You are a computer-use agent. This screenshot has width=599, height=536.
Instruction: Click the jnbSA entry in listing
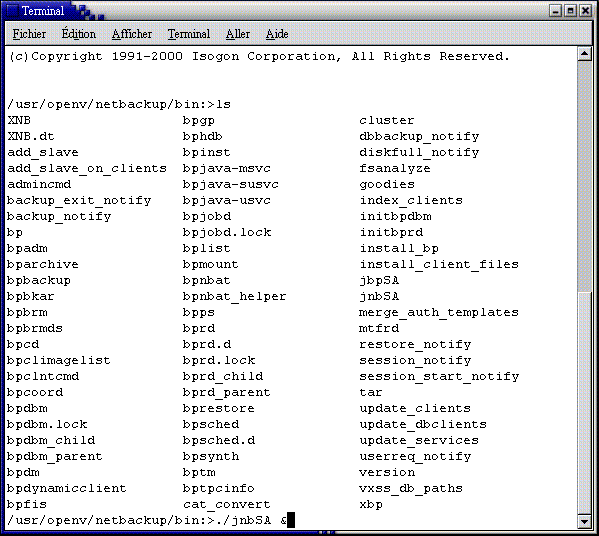[379, 296]
